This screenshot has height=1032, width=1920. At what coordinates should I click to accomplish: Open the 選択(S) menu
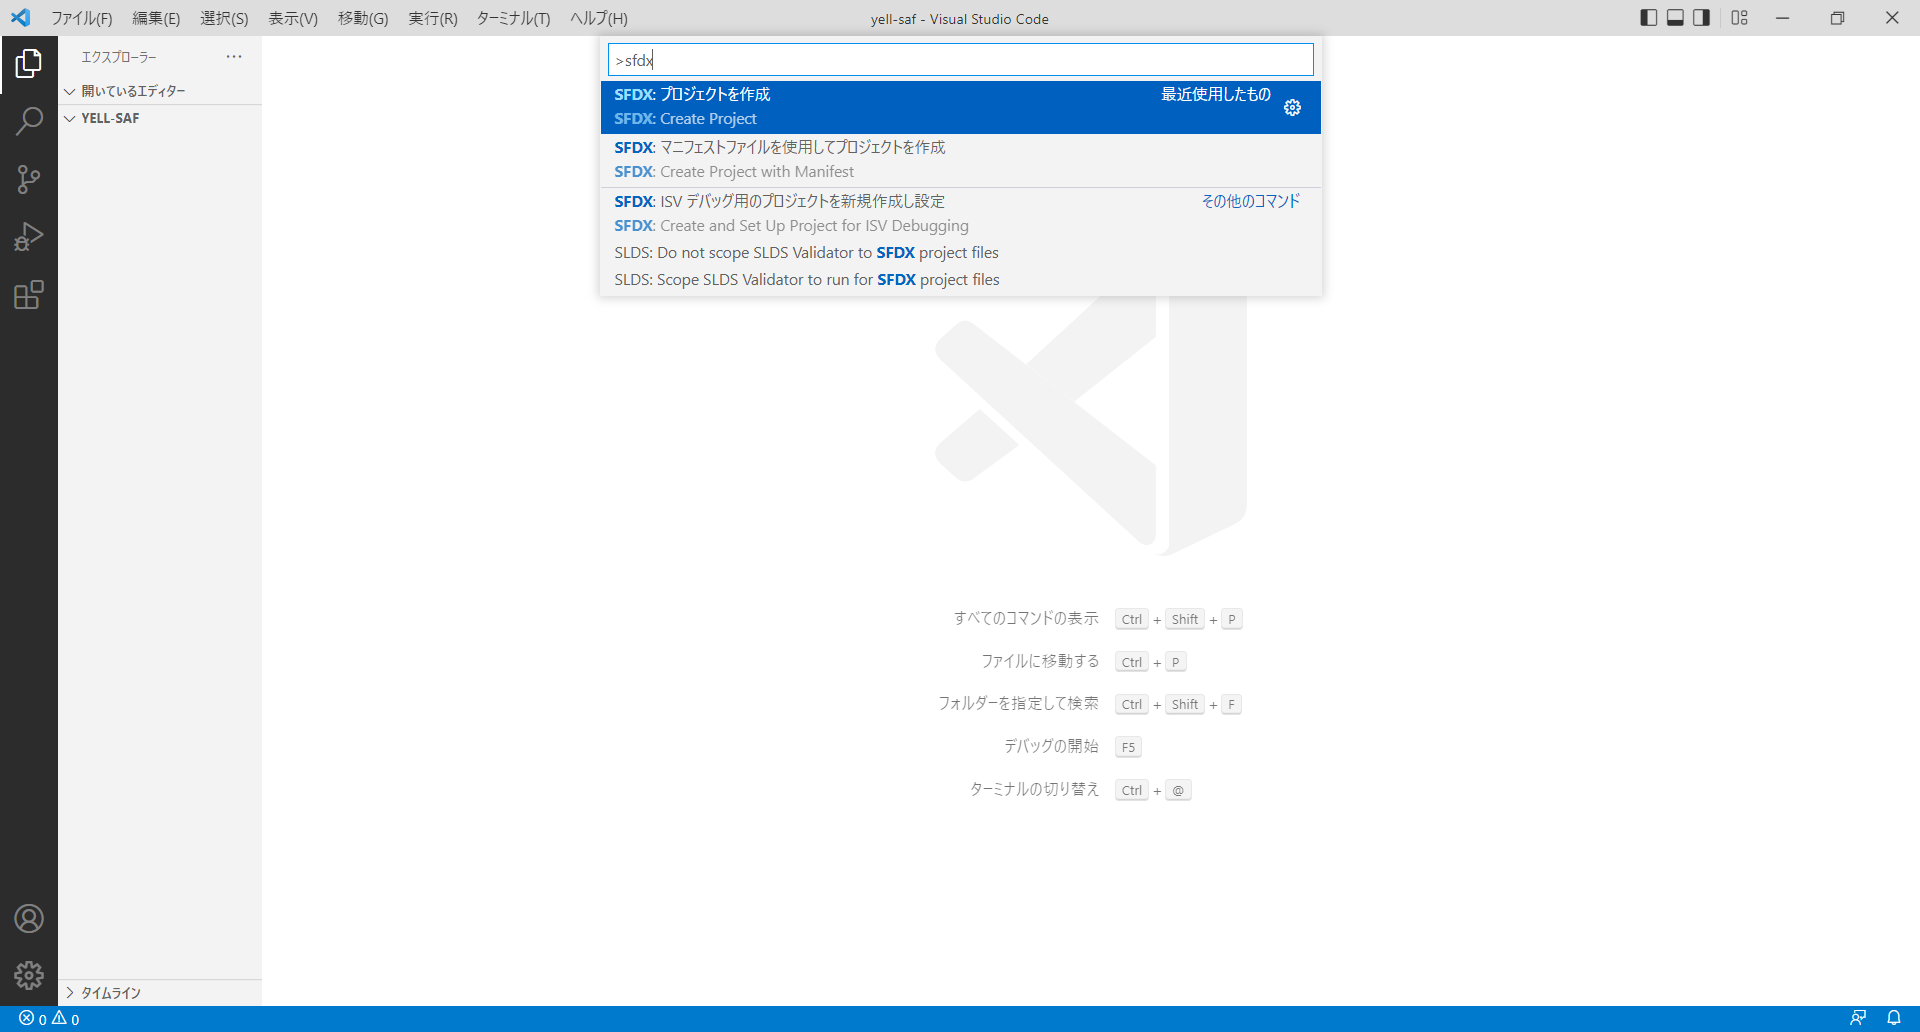(x=224, y=18)
